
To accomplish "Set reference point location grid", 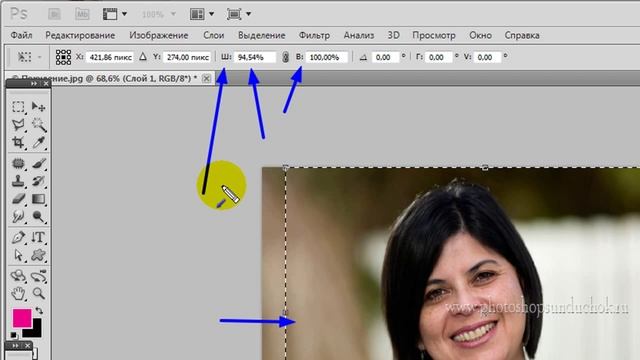I will pos(63,57).
